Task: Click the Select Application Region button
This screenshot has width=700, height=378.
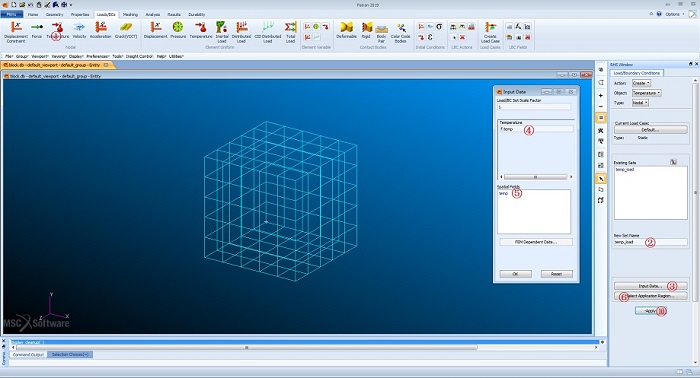Action: tap(650, 295)
